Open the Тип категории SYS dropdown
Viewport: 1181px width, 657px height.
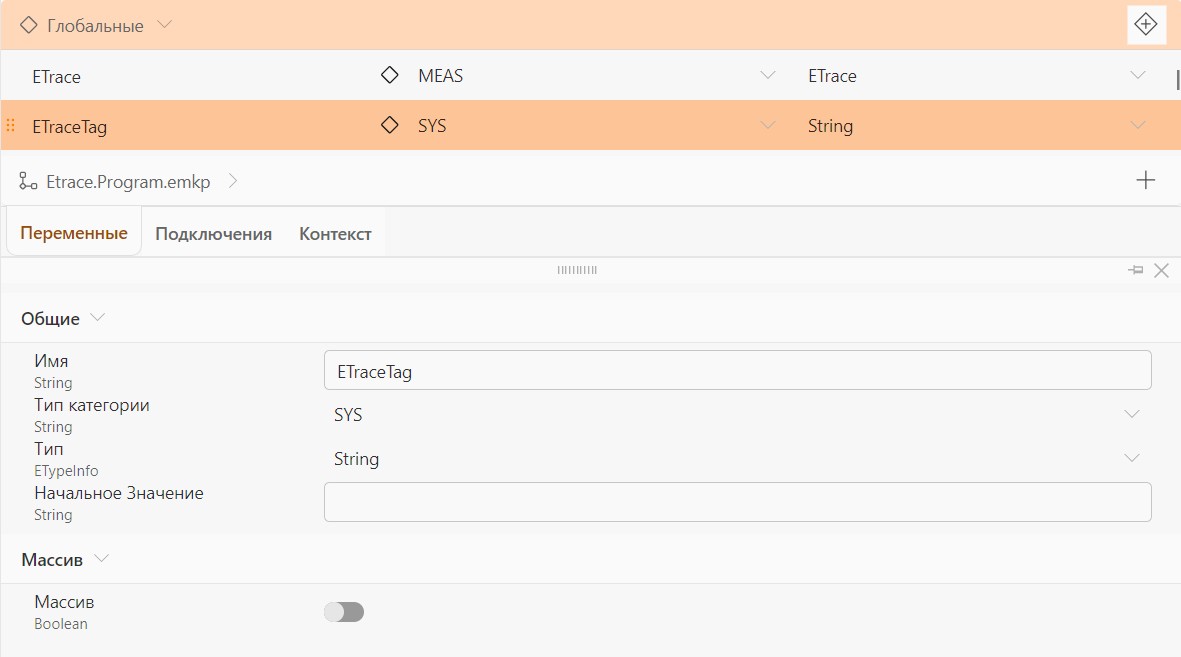pos(1131,414)
